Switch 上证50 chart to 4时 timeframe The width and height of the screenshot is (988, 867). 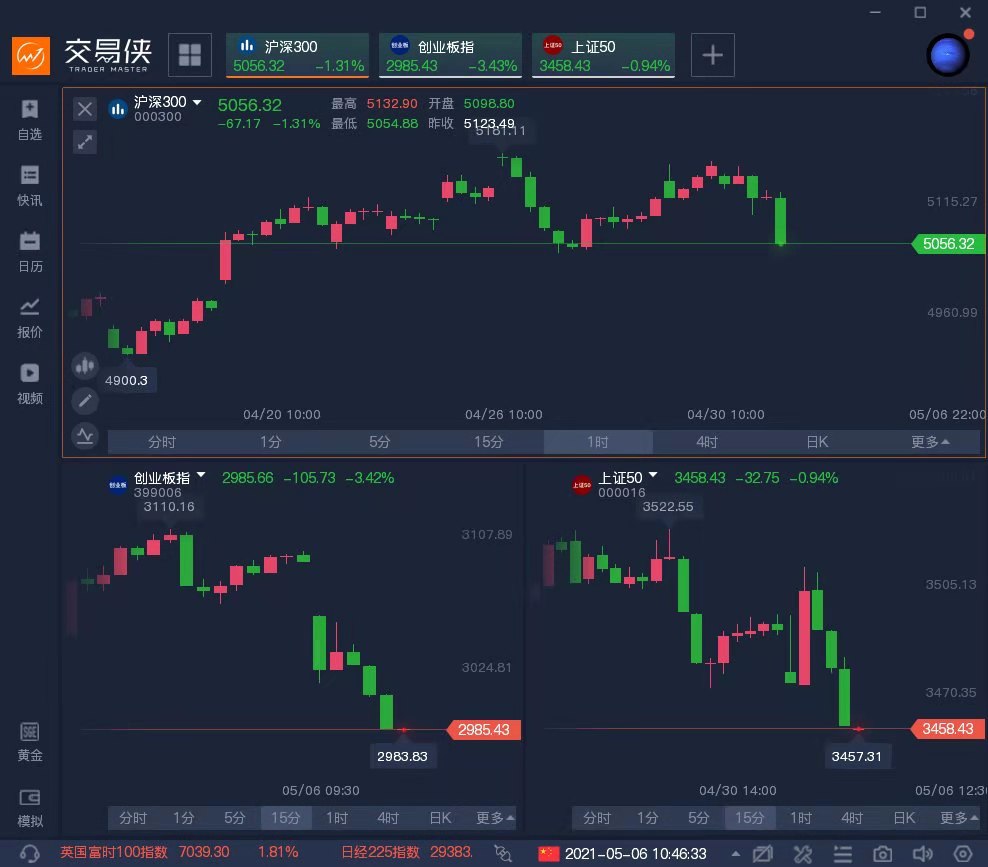(852, 818)
